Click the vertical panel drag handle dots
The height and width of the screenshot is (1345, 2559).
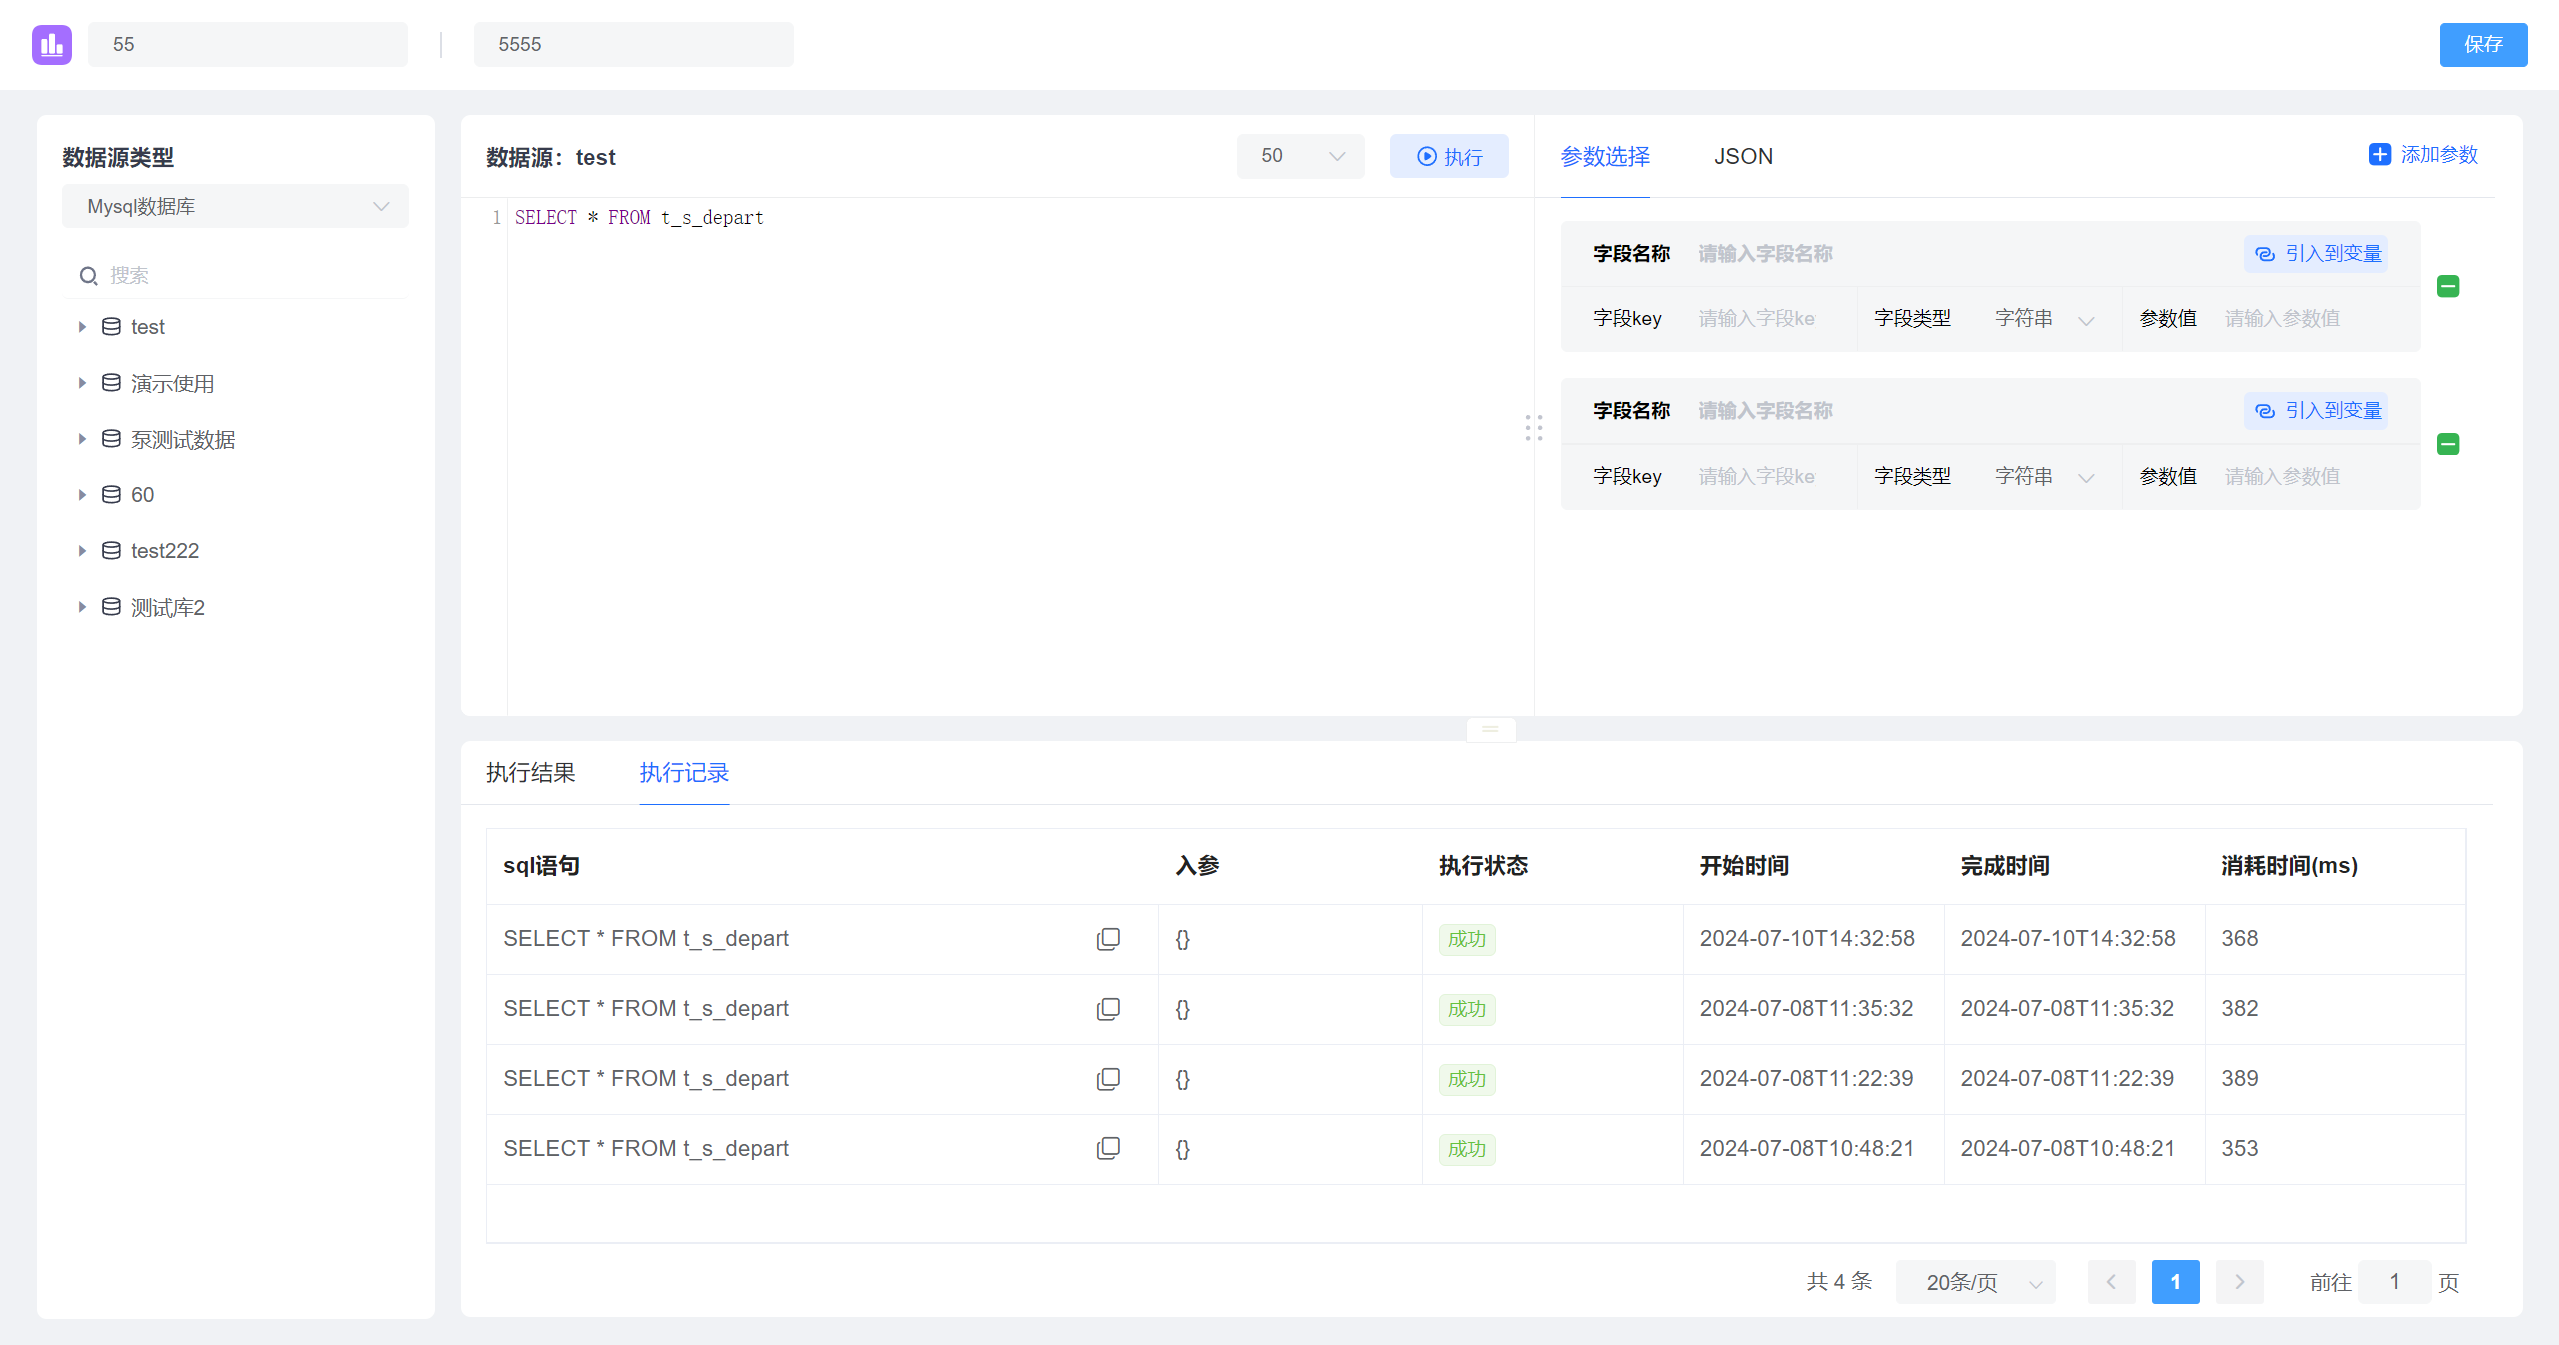(1534, 428)
